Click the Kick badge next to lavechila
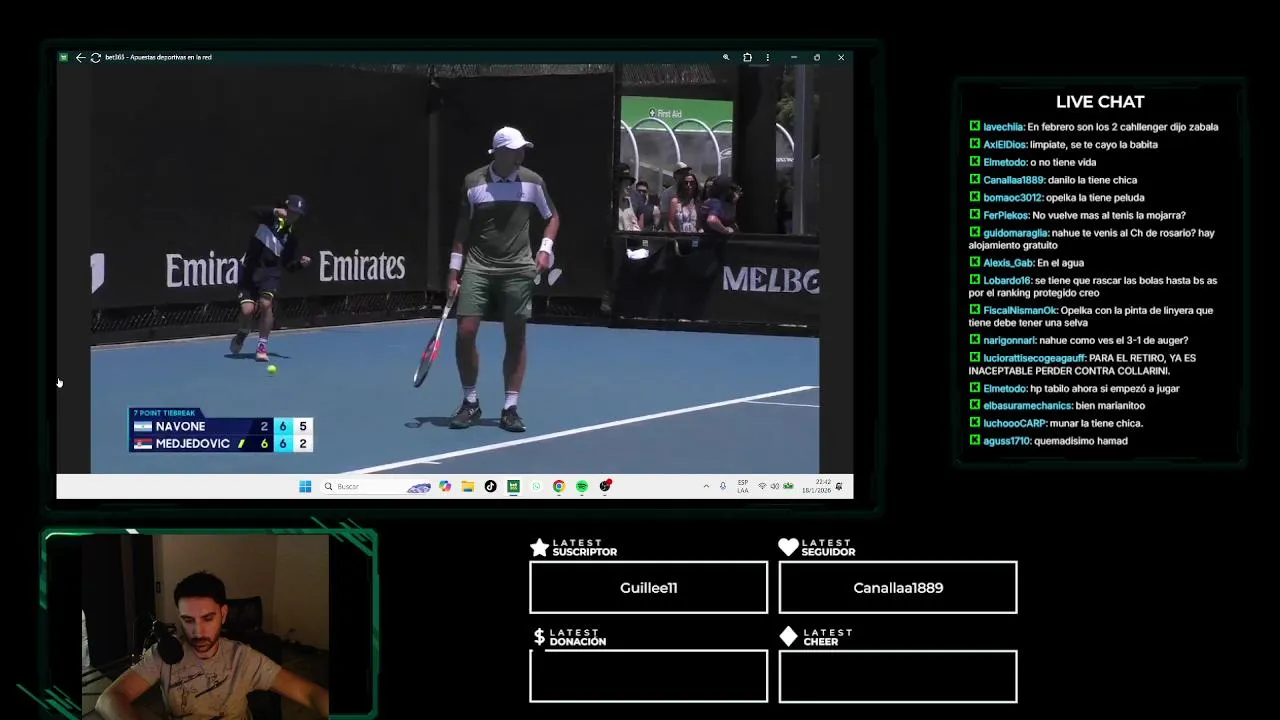This screenshot has width=1280, height=720. point(974,127)
